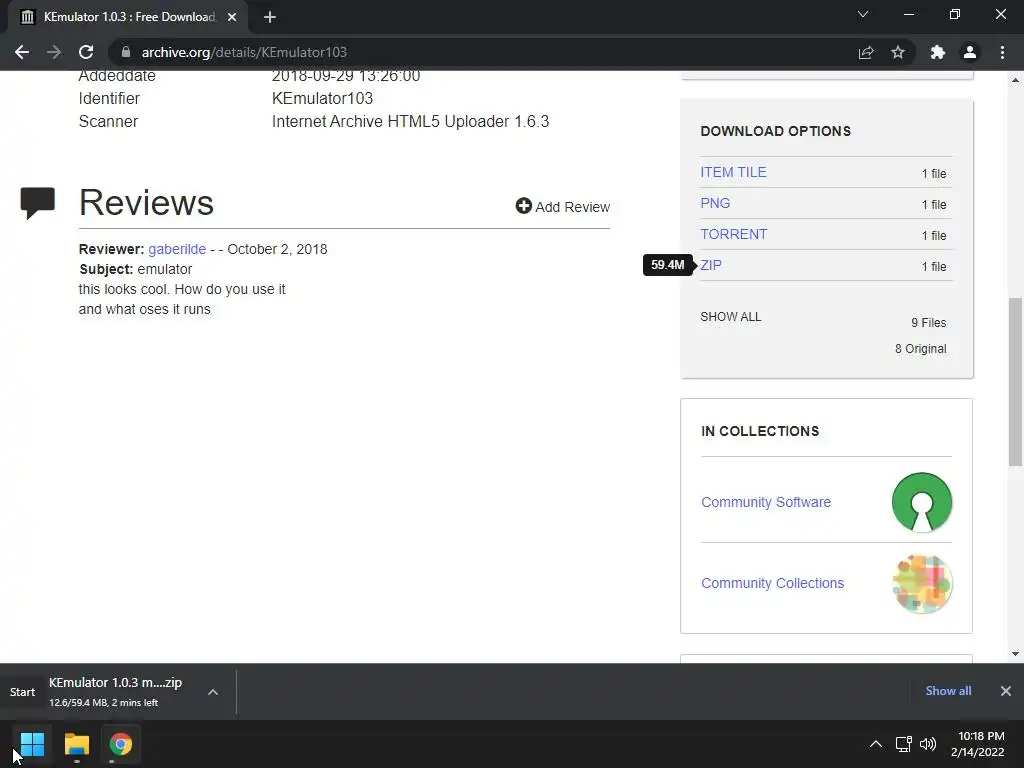Screen dimensions: 1024x768
Task: Click the scrollbar up arrow
Action: point(1015,80)
